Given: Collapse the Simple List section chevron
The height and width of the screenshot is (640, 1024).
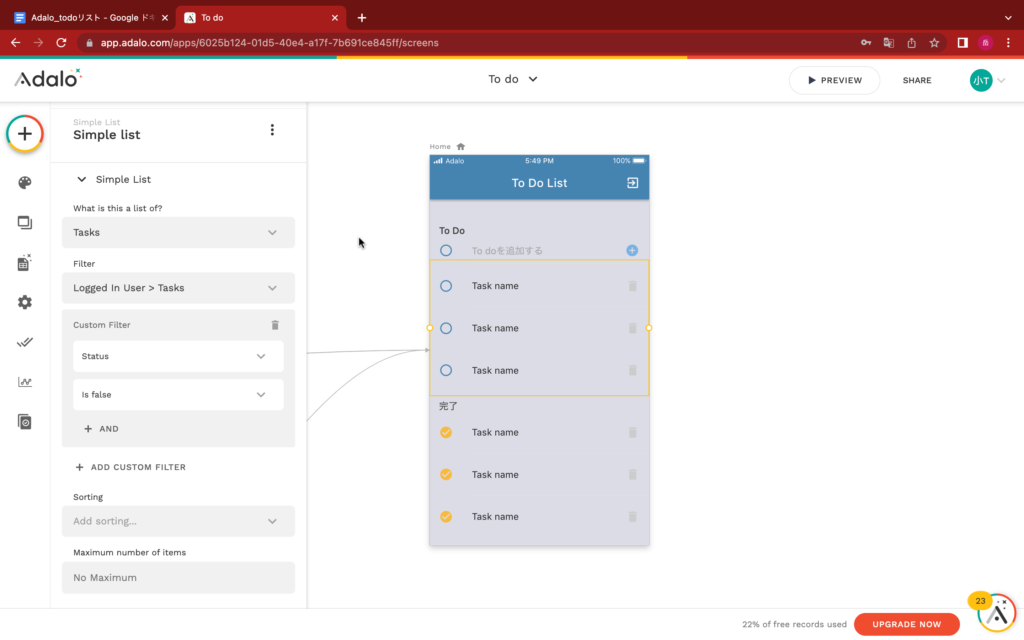Looking at the screenshot, I should (x=82, y=179).
